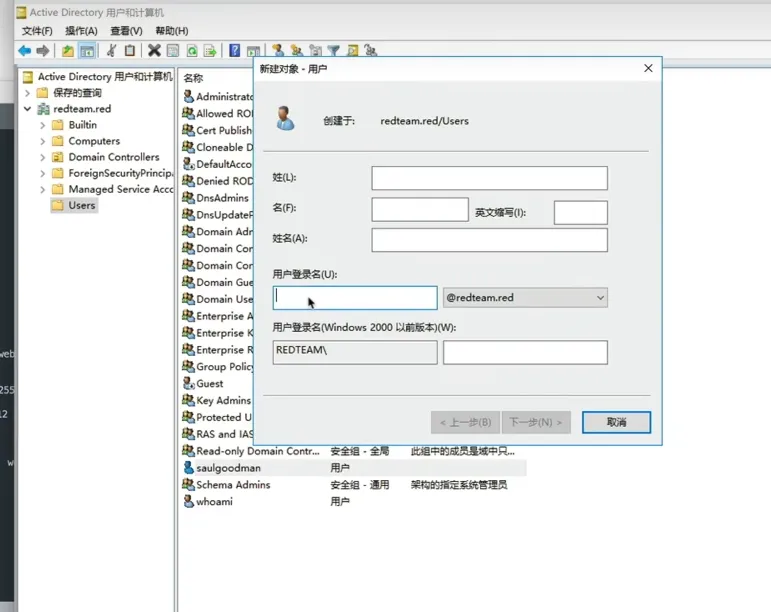Toggle the Show/Hide console tree icon
This screenshot has height=612, width=771.
87,51
